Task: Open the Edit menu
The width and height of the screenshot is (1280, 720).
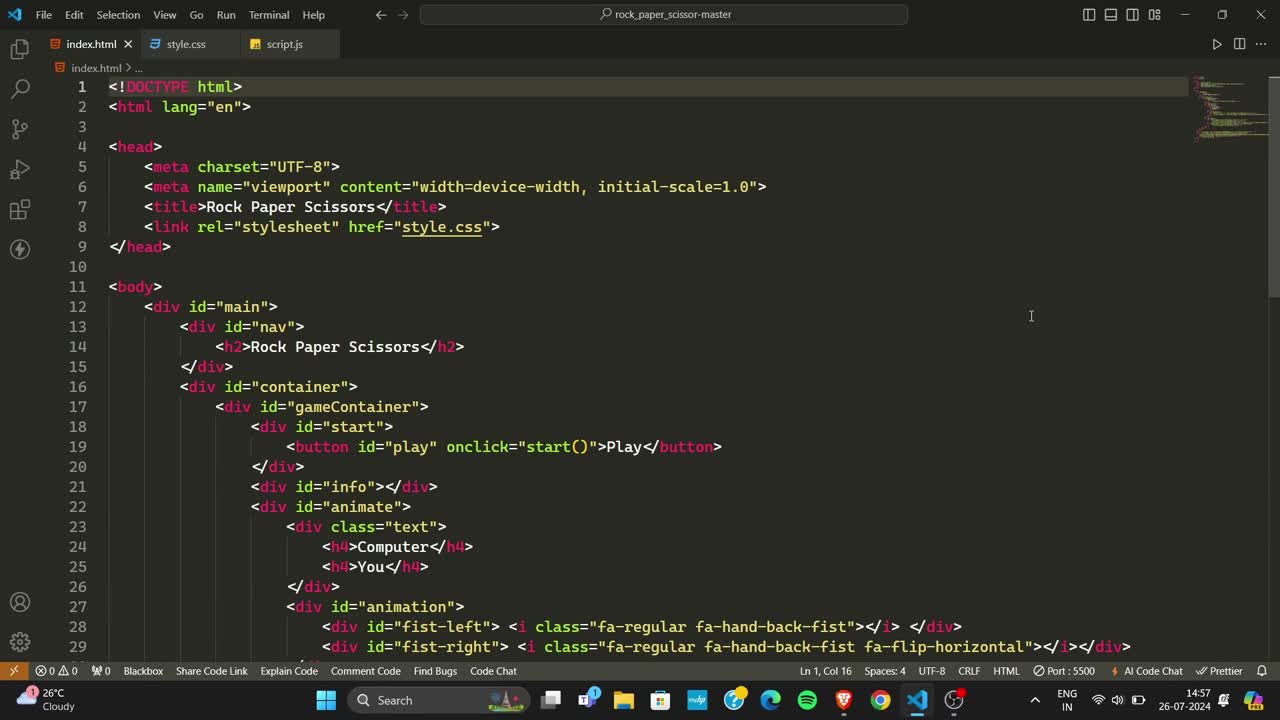Action: click(x=74, y=15)
